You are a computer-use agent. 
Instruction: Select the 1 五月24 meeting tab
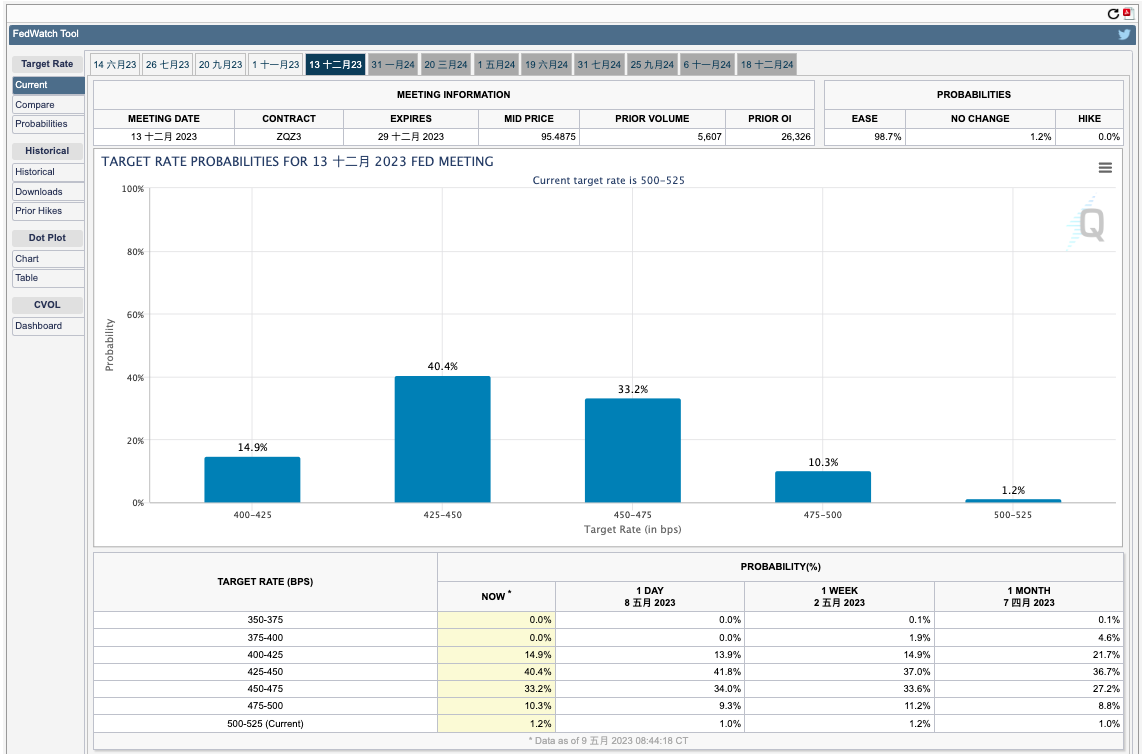click(497, 65)
